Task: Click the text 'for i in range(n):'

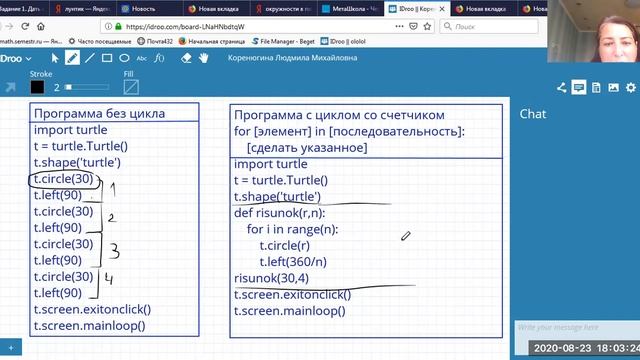Action: 293,229
